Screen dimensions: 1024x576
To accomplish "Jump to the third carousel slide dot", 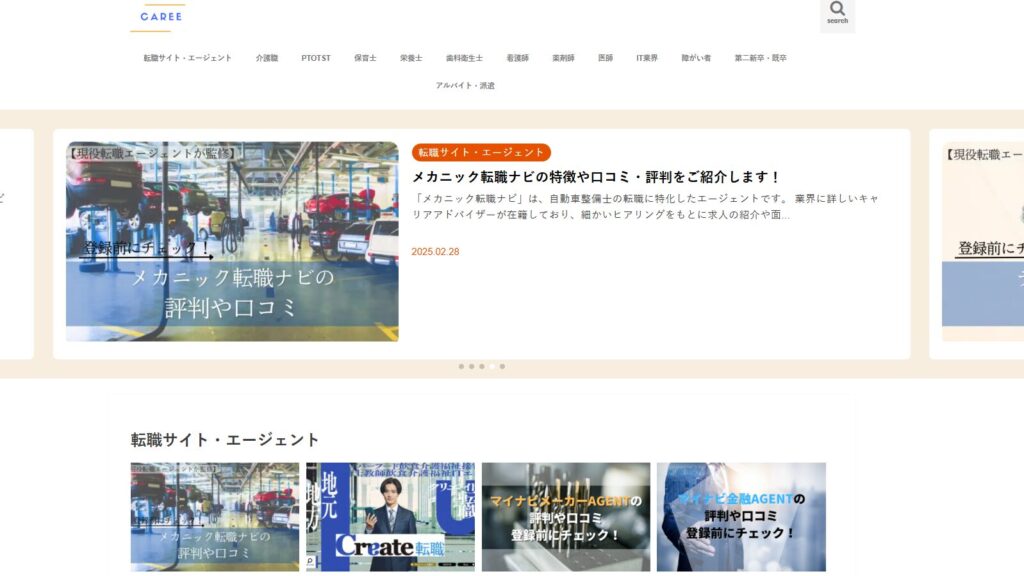I will click(482, 366).
